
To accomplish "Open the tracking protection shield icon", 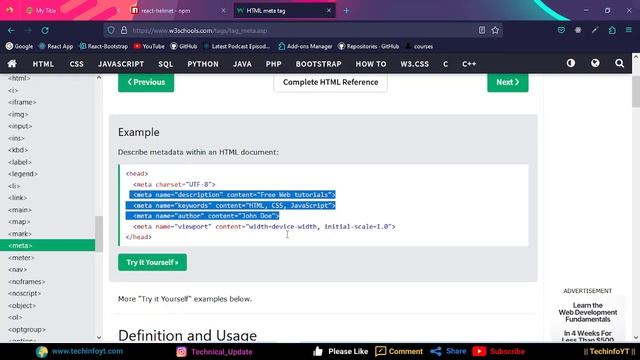I will coord(111,30).
